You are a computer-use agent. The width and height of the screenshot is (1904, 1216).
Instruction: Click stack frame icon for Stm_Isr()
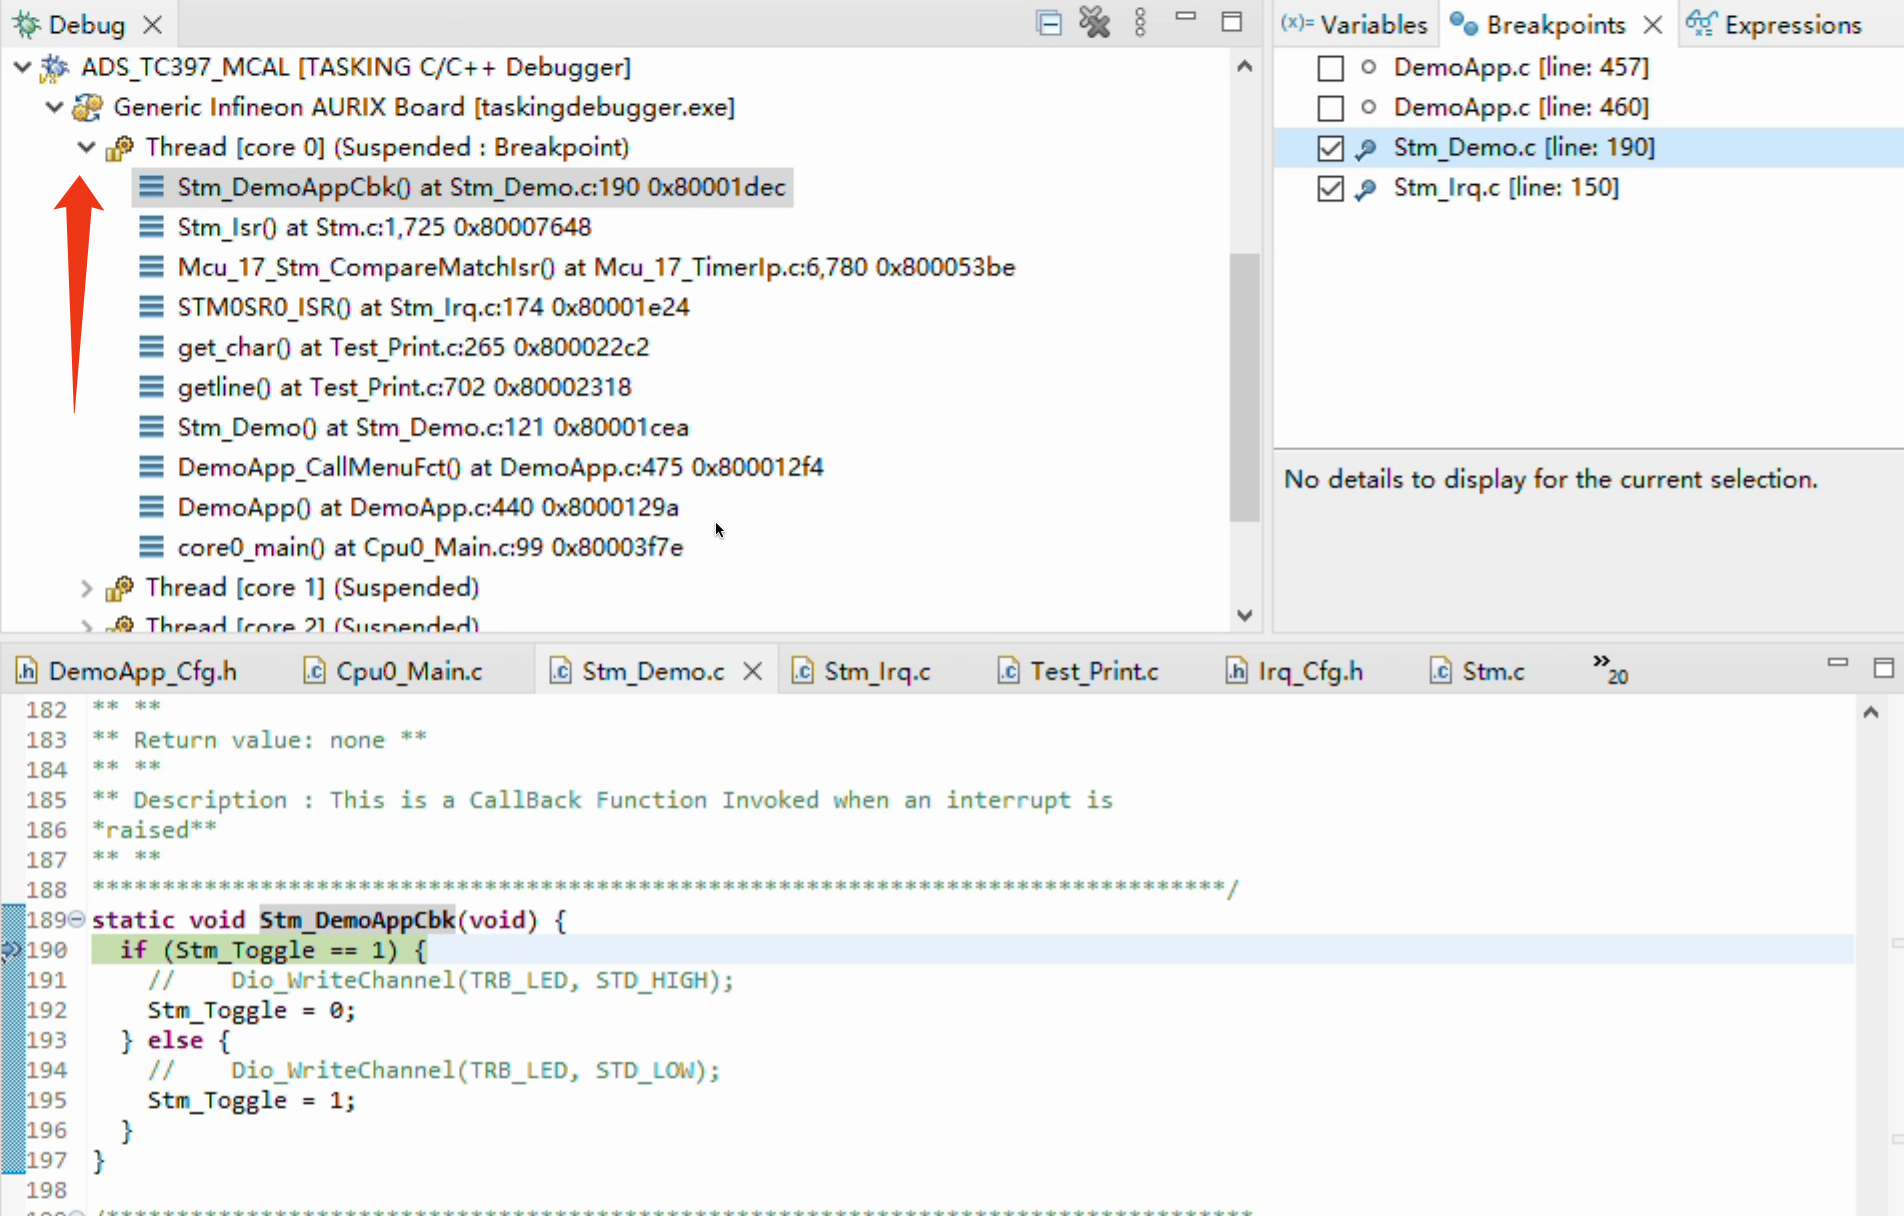(x=151, y=227)
